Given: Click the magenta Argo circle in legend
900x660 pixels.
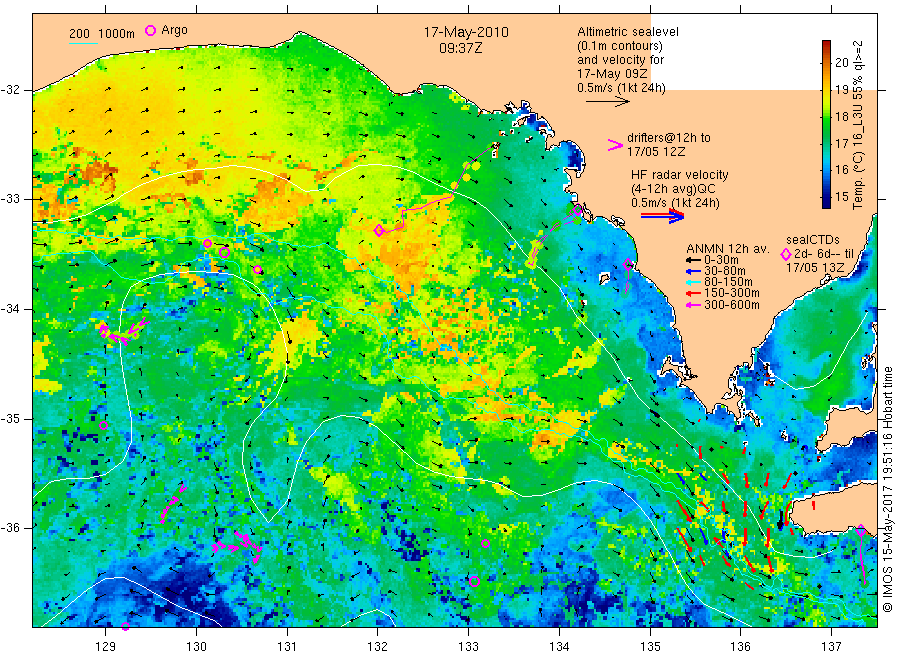Looking at the screenshot, I should [x=150, y=30].
